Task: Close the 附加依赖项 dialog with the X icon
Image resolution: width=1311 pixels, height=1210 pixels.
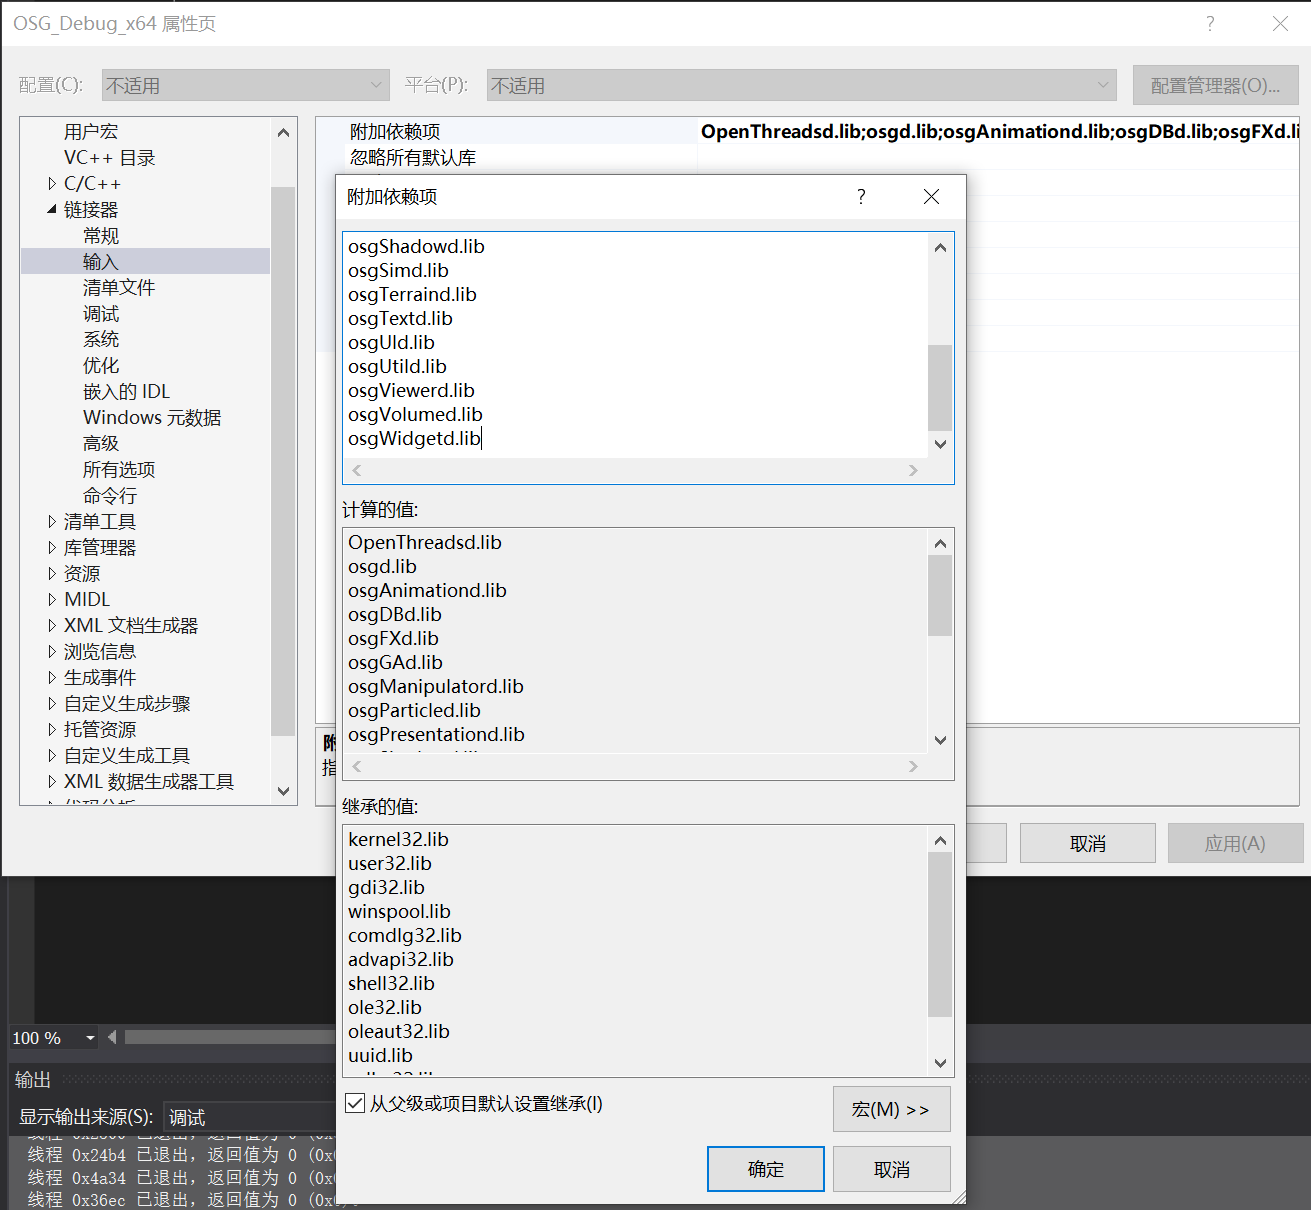Action: 931,196
